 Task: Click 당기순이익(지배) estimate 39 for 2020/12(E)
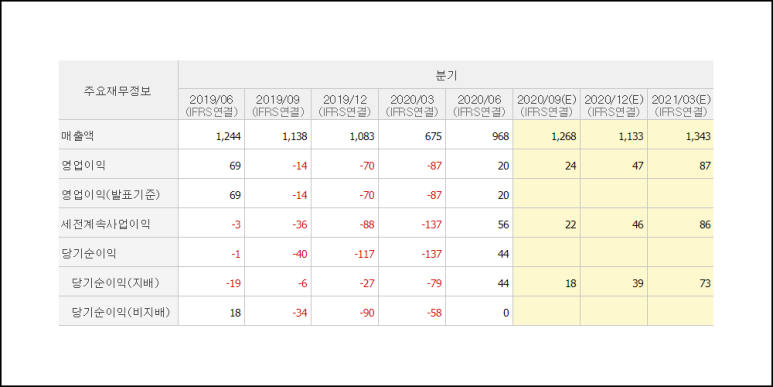(638, 283)
